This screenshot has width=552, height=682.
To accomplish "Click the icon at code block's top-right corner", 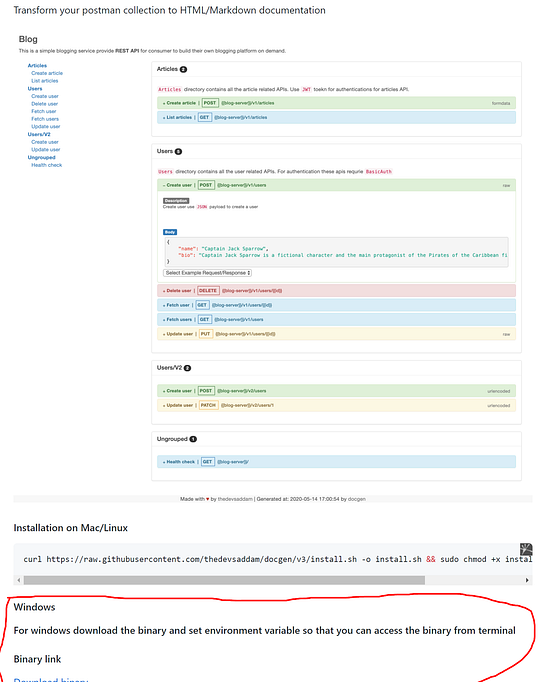I will (x=526, y=549).
